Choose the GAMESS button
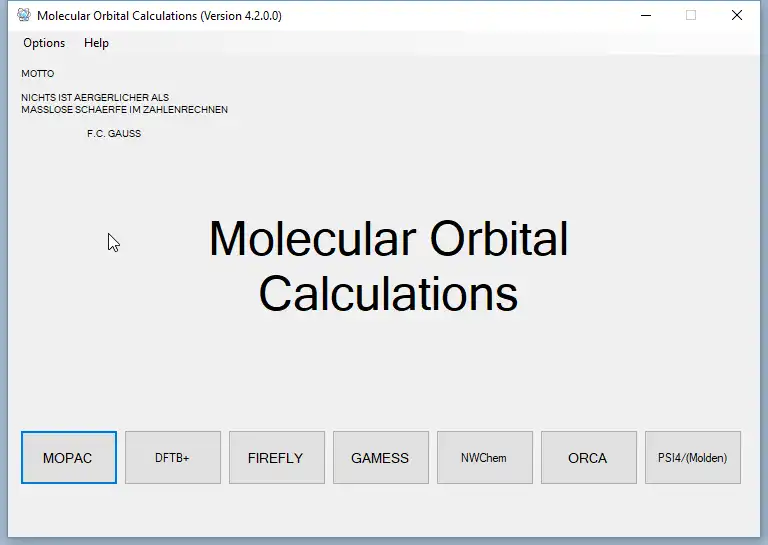The height and width of the screenshot is (545, 768). [381, 457]
